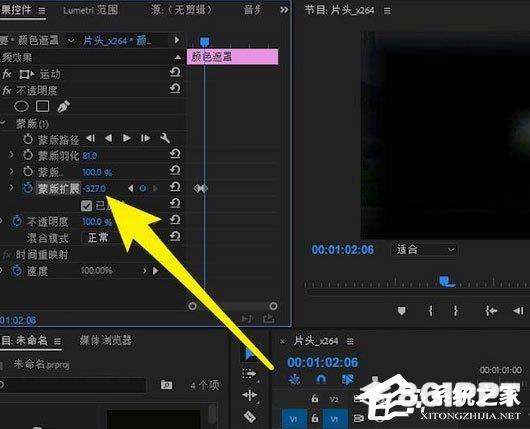Open mask path tracking options wrench

point(165,138)
